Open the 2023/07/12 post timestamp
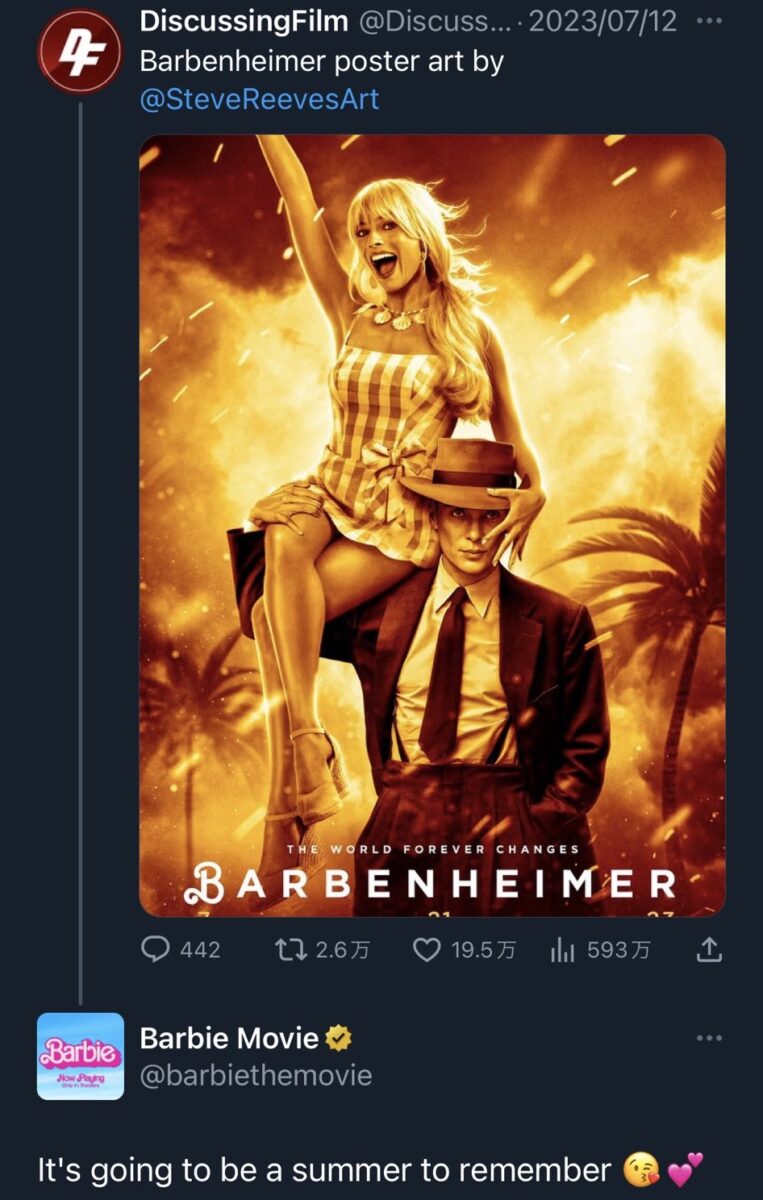 (602, 21)
